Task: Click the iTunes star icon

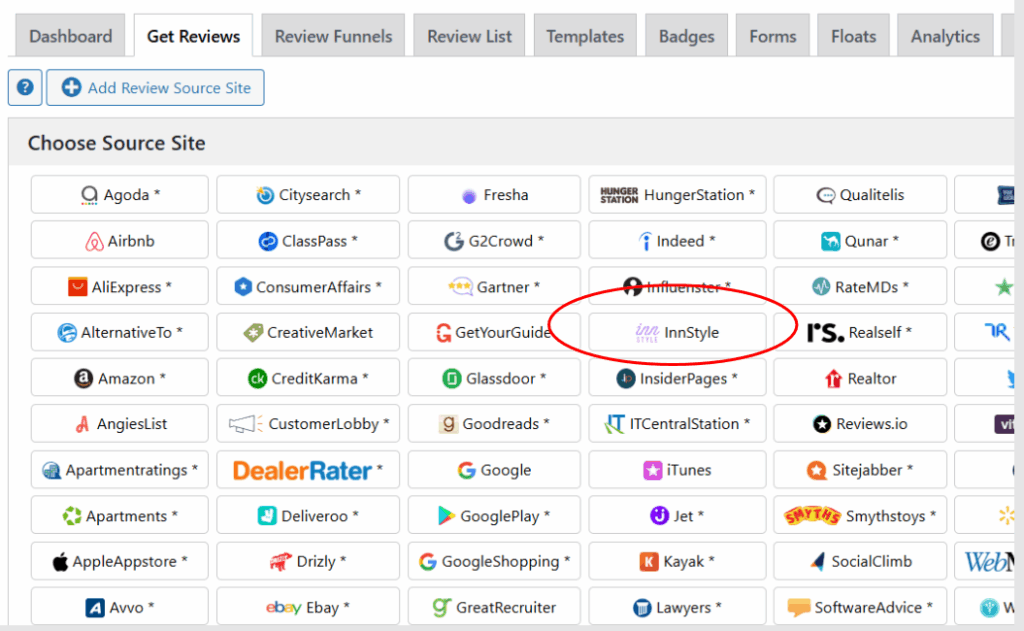Action: pos(653,470)
